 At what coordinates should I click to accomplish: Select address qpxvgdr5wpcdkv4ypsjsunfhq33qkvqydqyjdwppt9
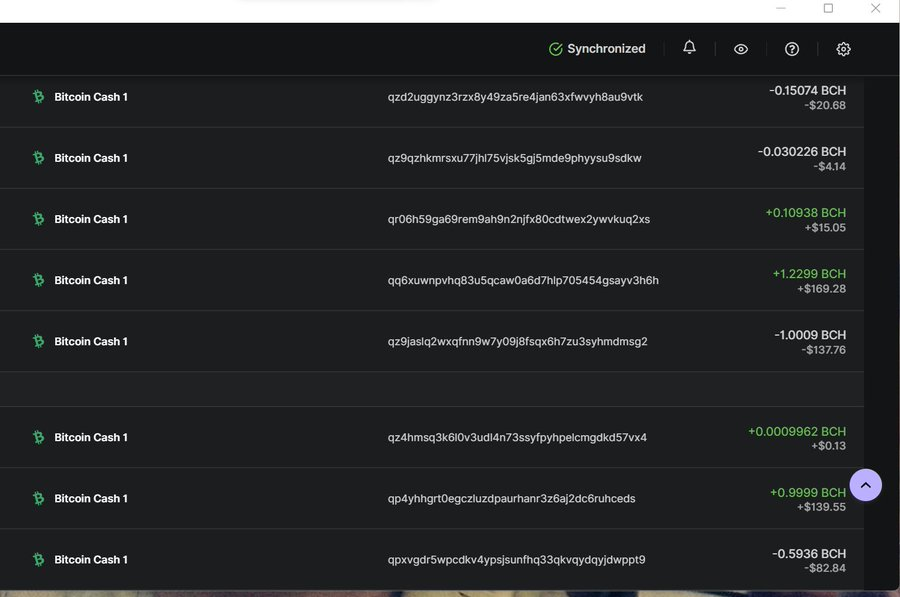516,560
